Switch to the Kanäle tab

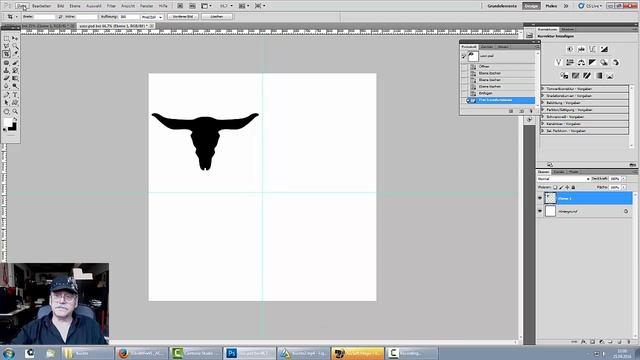(559, 172)
